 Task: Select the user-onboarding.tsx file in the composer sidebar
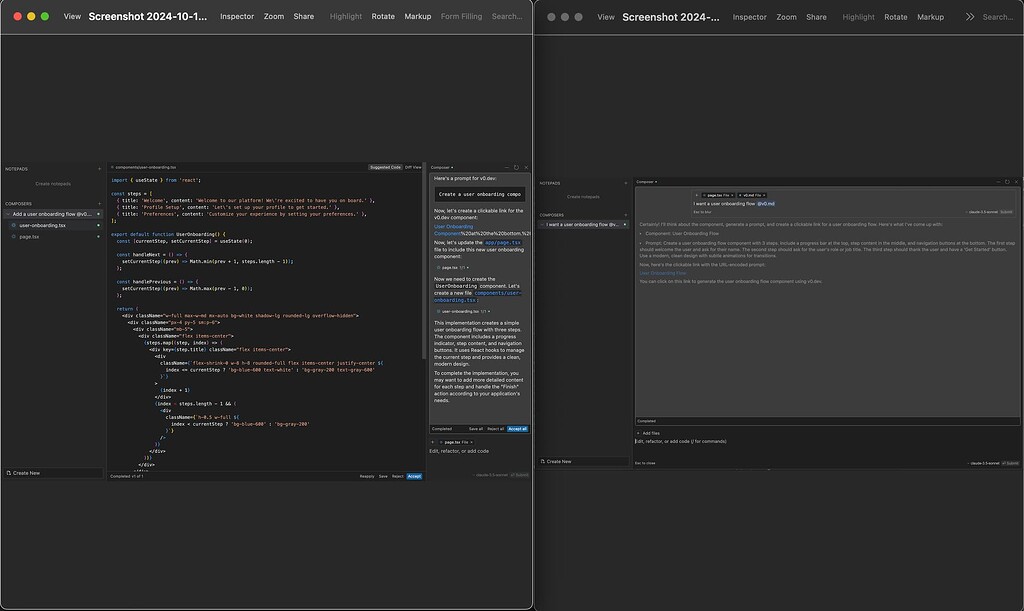click(42, 225)
